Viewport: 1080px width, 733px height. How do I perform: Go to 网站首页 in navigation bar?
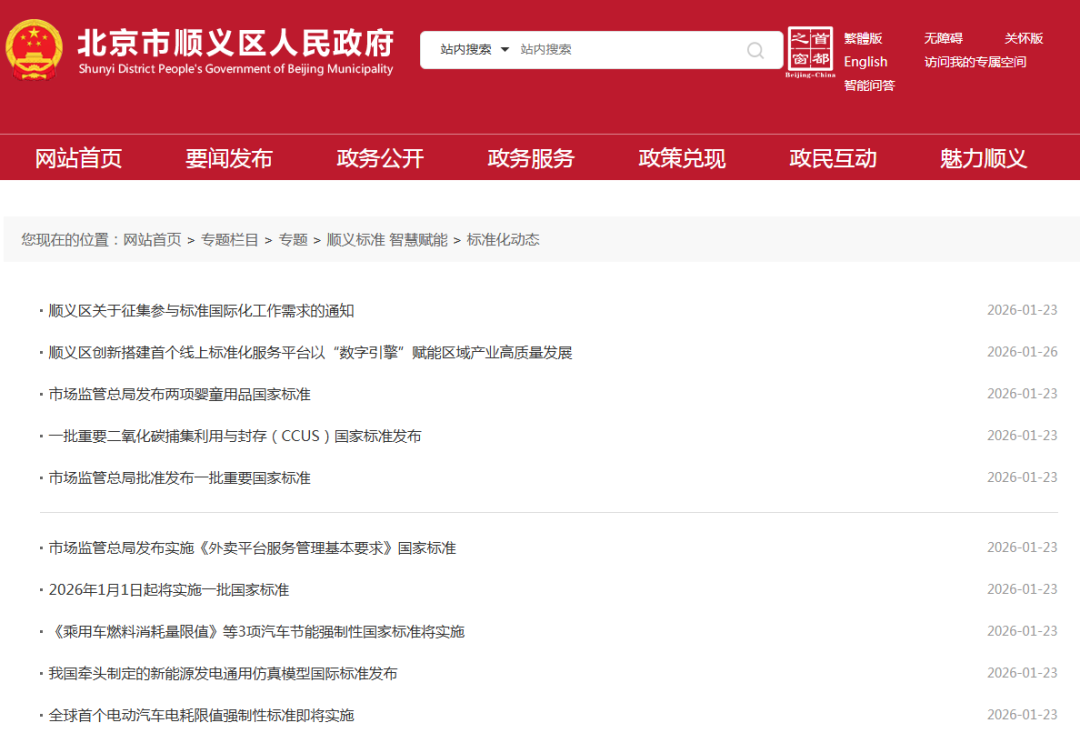pos(78,158)
